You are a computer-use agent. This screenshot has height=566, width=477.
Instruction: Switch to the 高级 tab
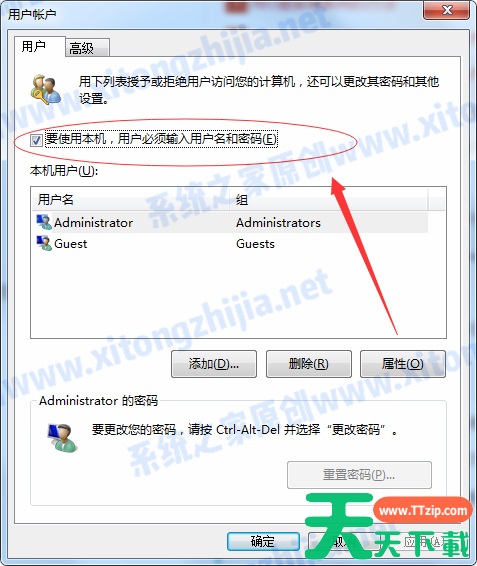[87, 48]
